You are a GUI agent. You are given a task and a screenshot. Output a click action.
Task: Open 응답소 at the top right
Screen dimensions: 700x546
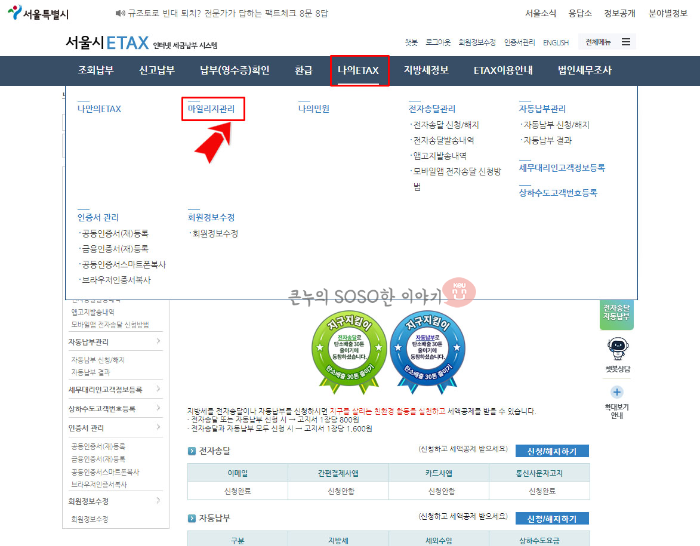coord(579,13)
